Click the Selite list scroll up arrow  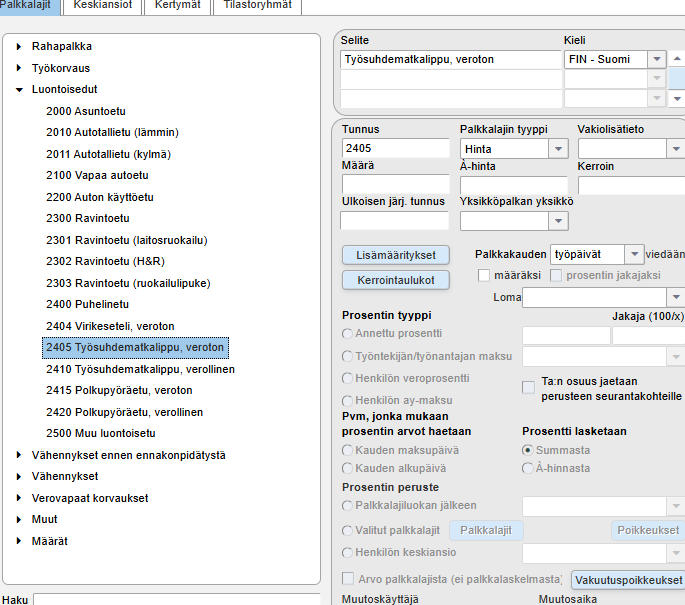click(x=677, y=59)
